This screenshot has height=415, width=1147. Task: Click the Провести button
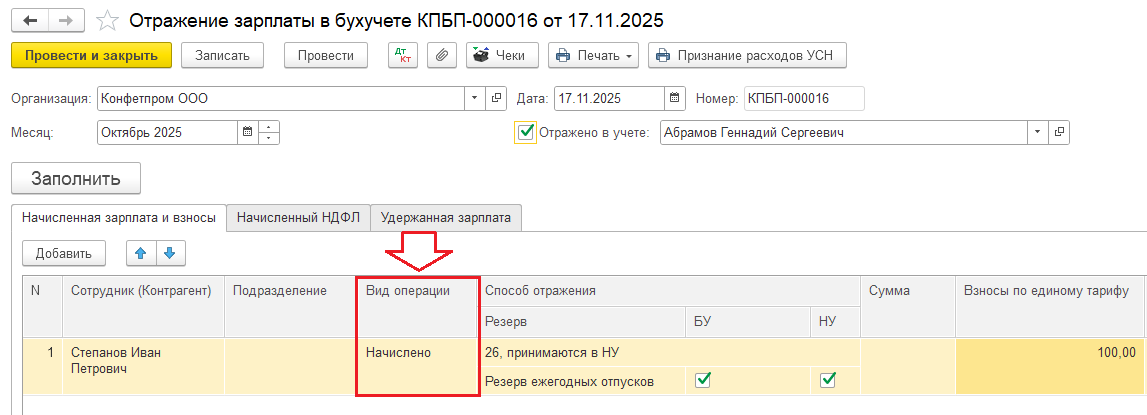326,56
